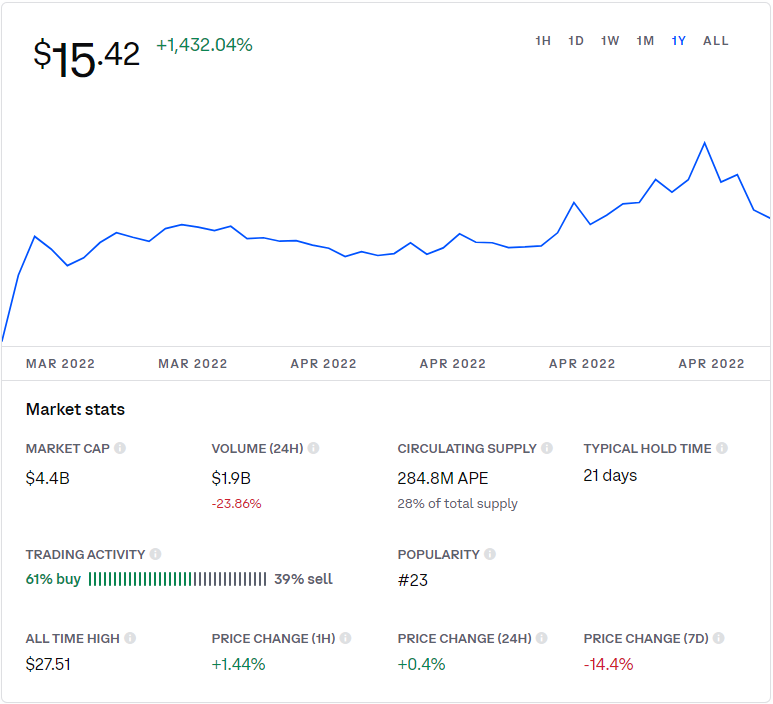Open the Trading Activity info icon

coord(155,554)
